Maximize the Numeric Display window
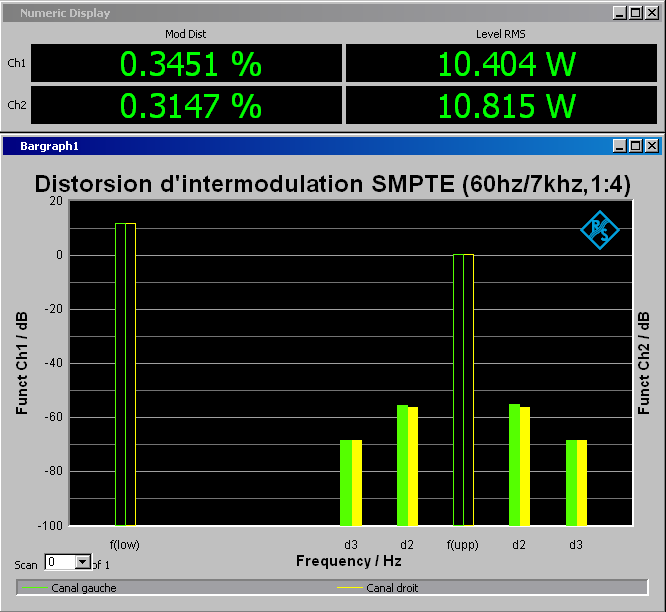Viewport: 666px width, 612px height. click(636, 13)
